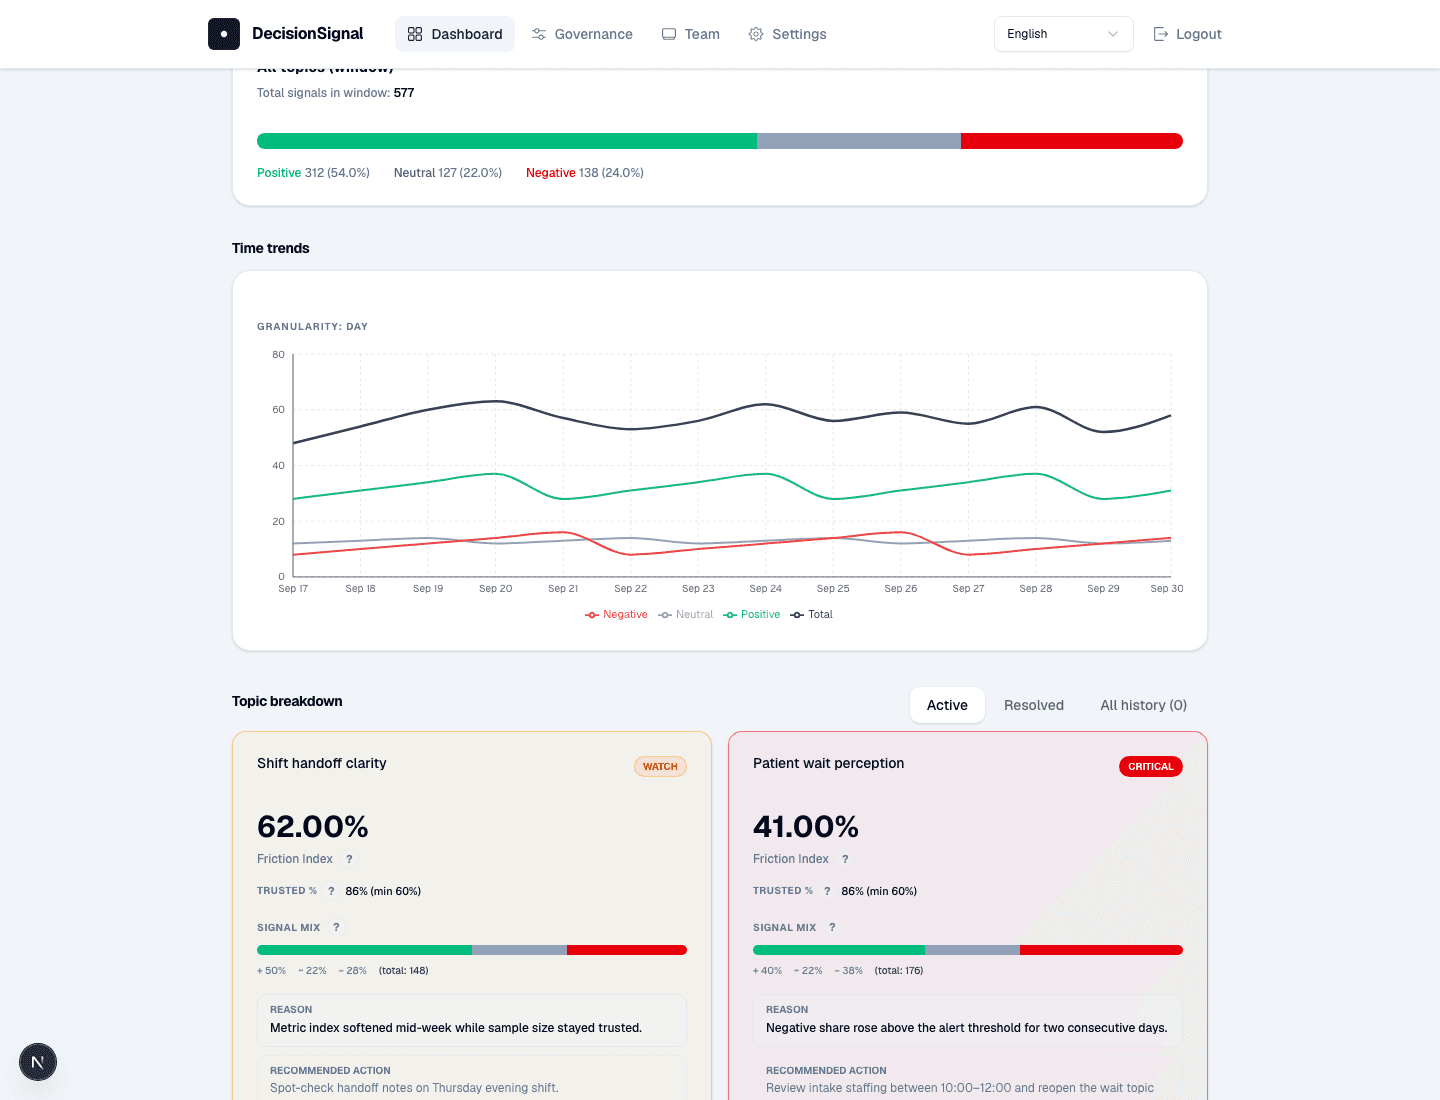Open Settings from the navbar
Image resolution: width=1440 pixels, height=1100 pixels.
[x=787, y=34]
